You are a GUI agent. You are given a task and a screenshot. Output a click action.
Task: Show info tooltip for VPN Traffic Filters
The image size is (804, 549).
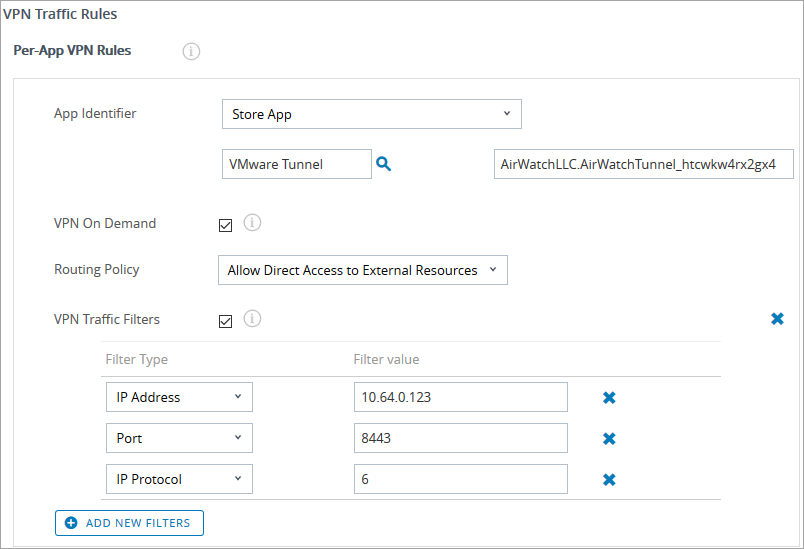(252, 318)
